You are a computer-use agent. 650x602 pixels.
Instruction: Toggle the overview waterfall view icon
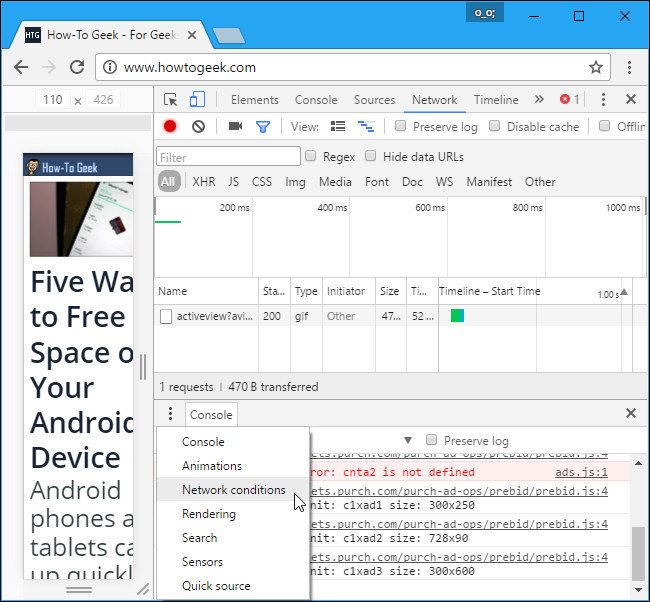click(x=366, y=126)
